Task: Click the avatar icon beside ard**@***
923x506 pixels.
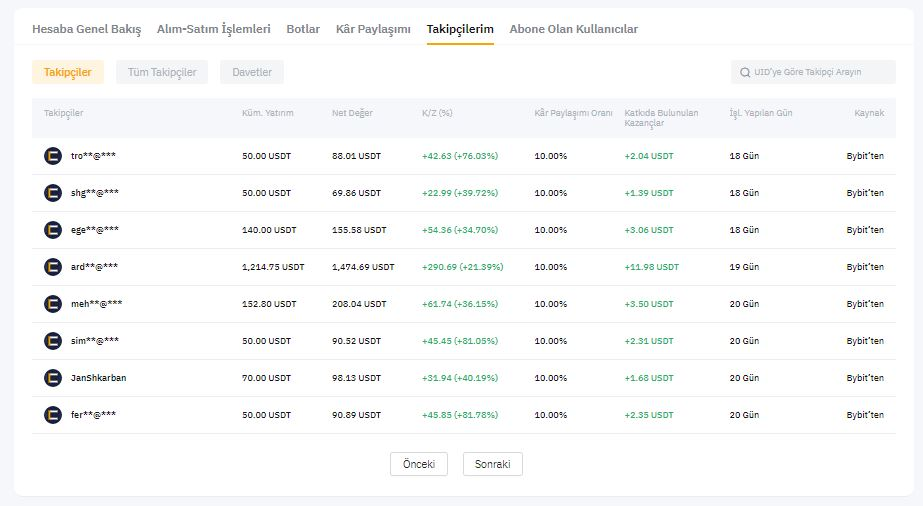Action: pyautogui.click(x=53, y=267)
